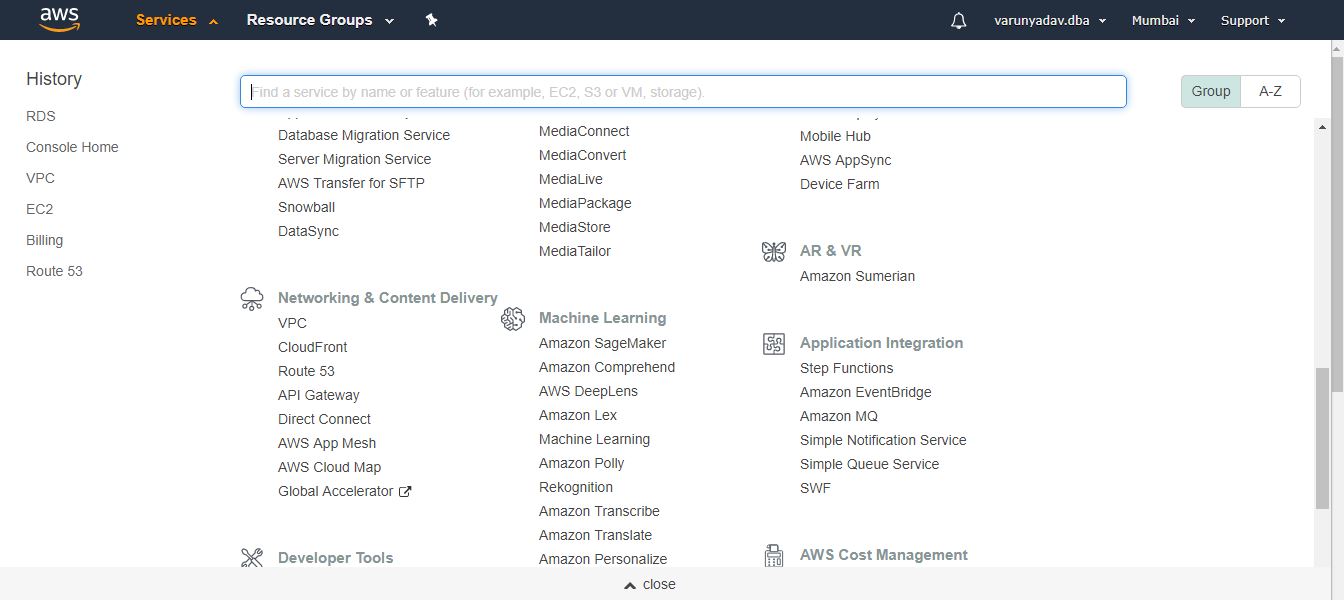Click the Developer Tools wrench icon
The height and width of the screenshot is (600, 1344).
click(x=252, y=557)
